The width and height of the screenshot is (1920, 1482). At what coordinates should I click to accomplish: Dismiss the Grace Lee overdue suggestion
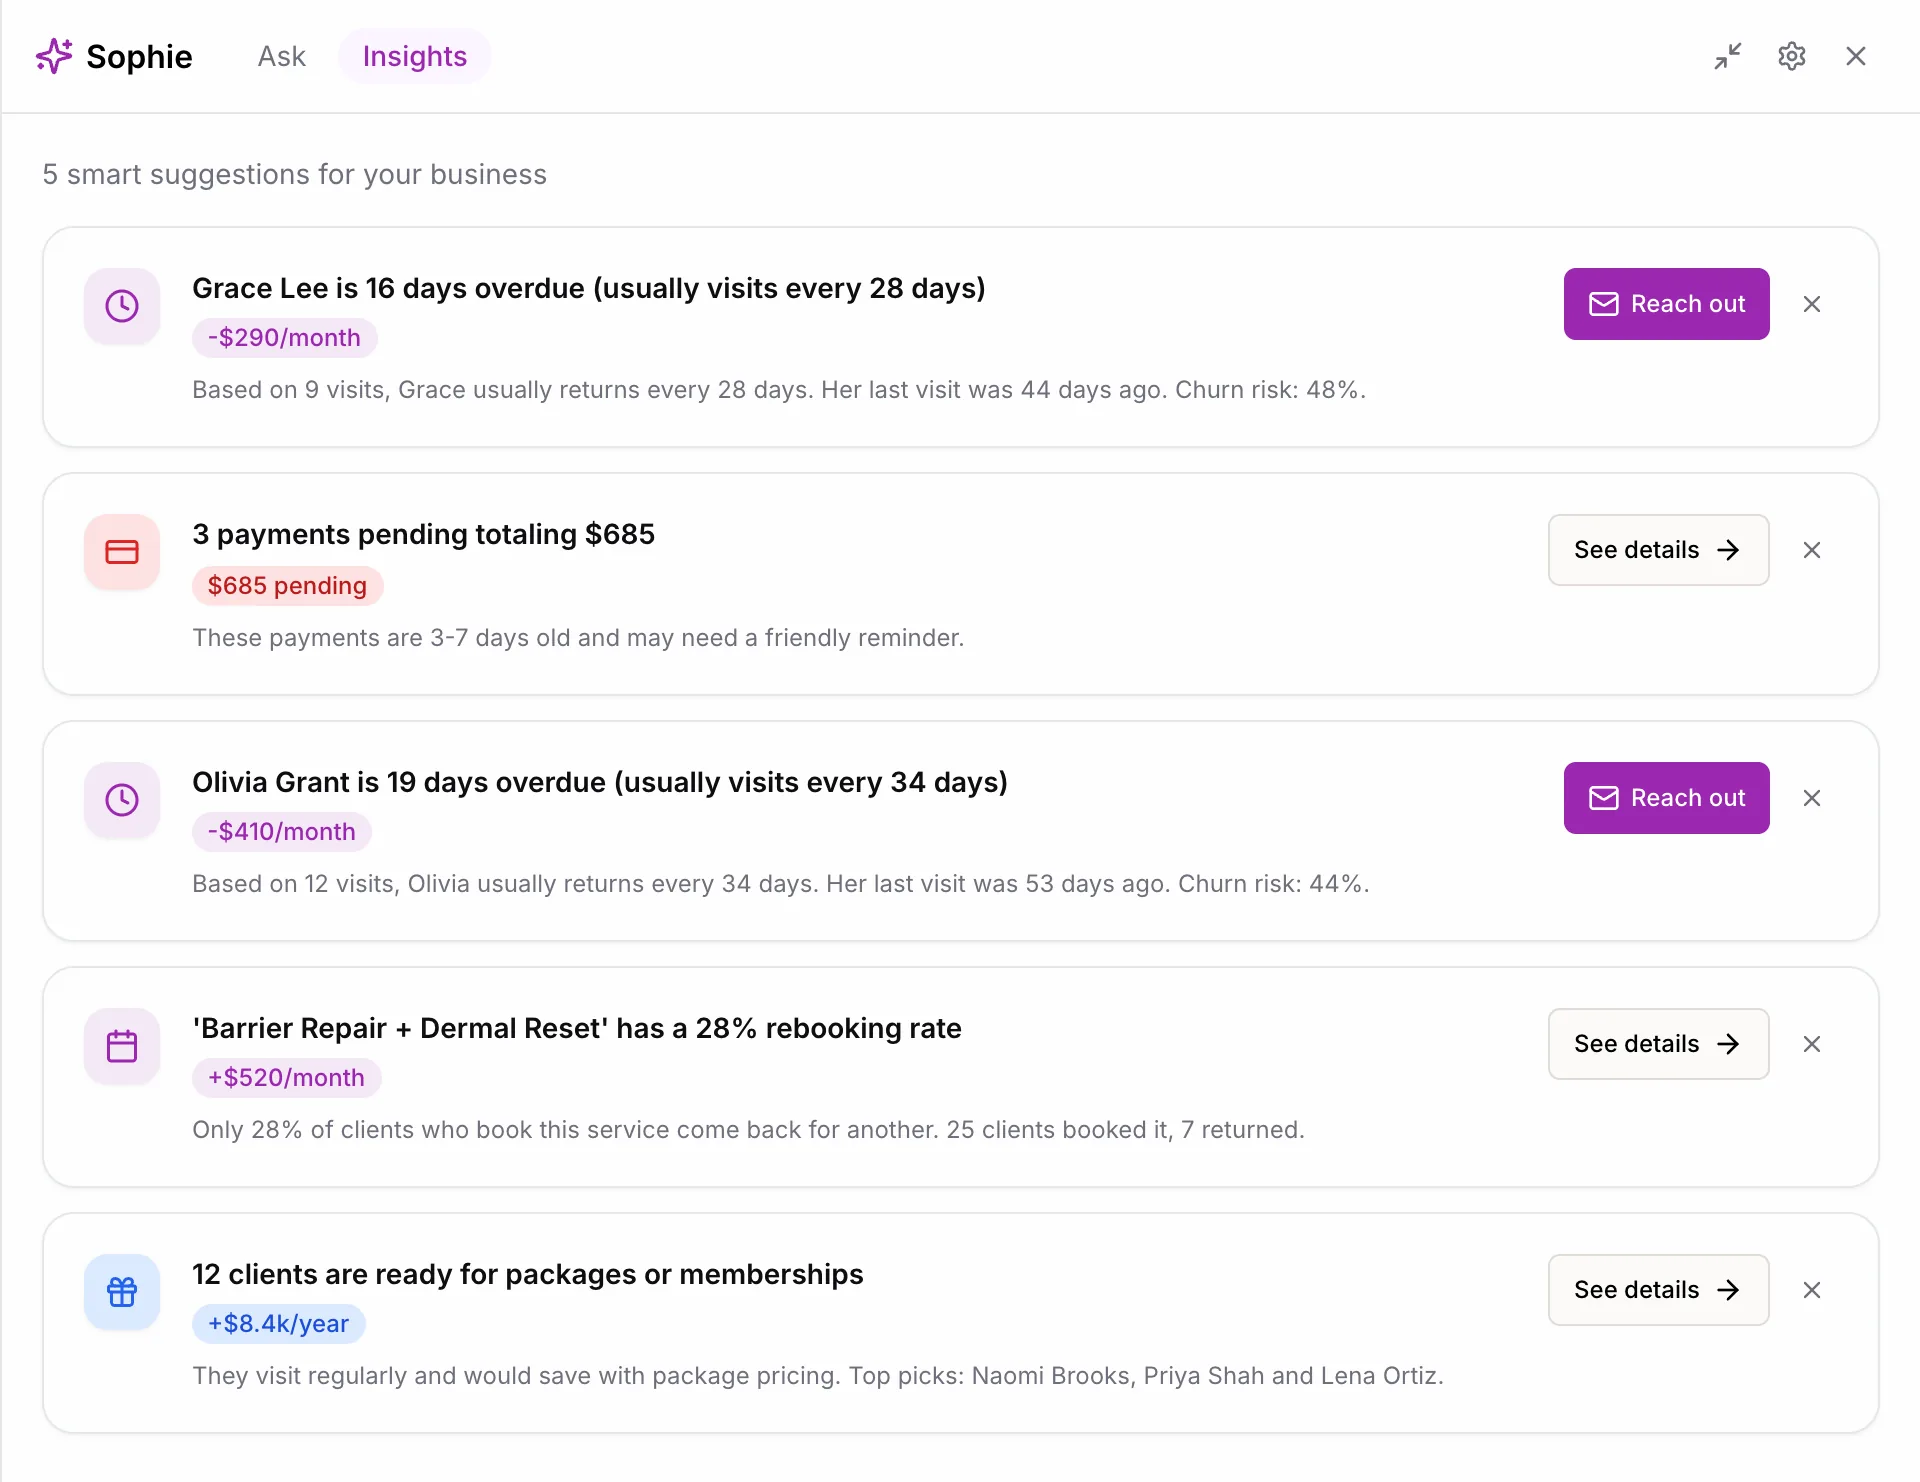[x=1812, y=304]
